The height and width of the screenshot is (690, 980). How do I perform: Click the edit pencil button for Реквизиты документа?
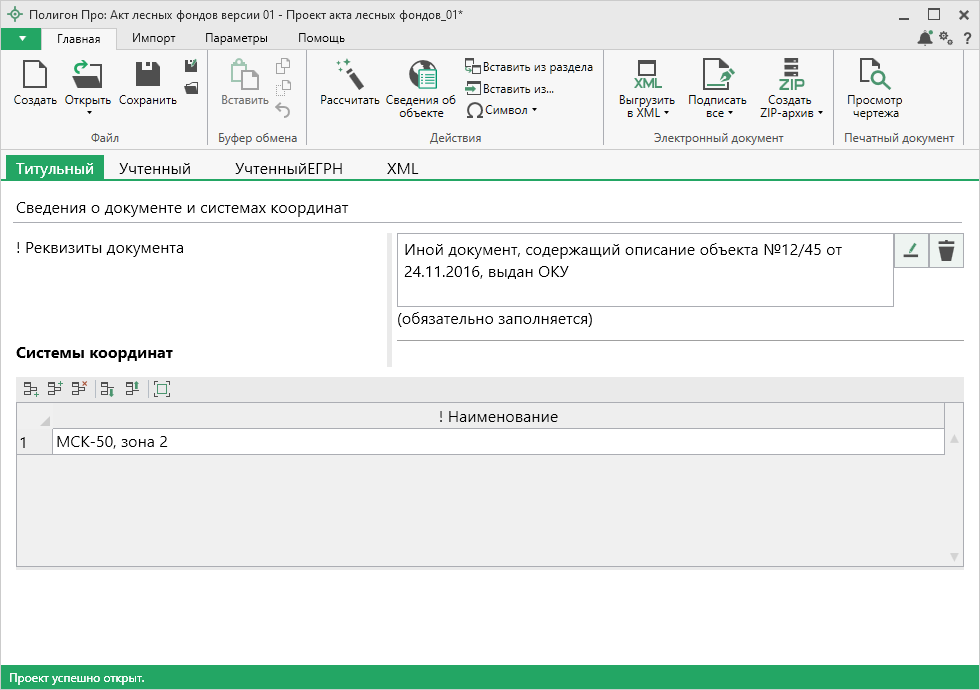[x=910, y=252]
